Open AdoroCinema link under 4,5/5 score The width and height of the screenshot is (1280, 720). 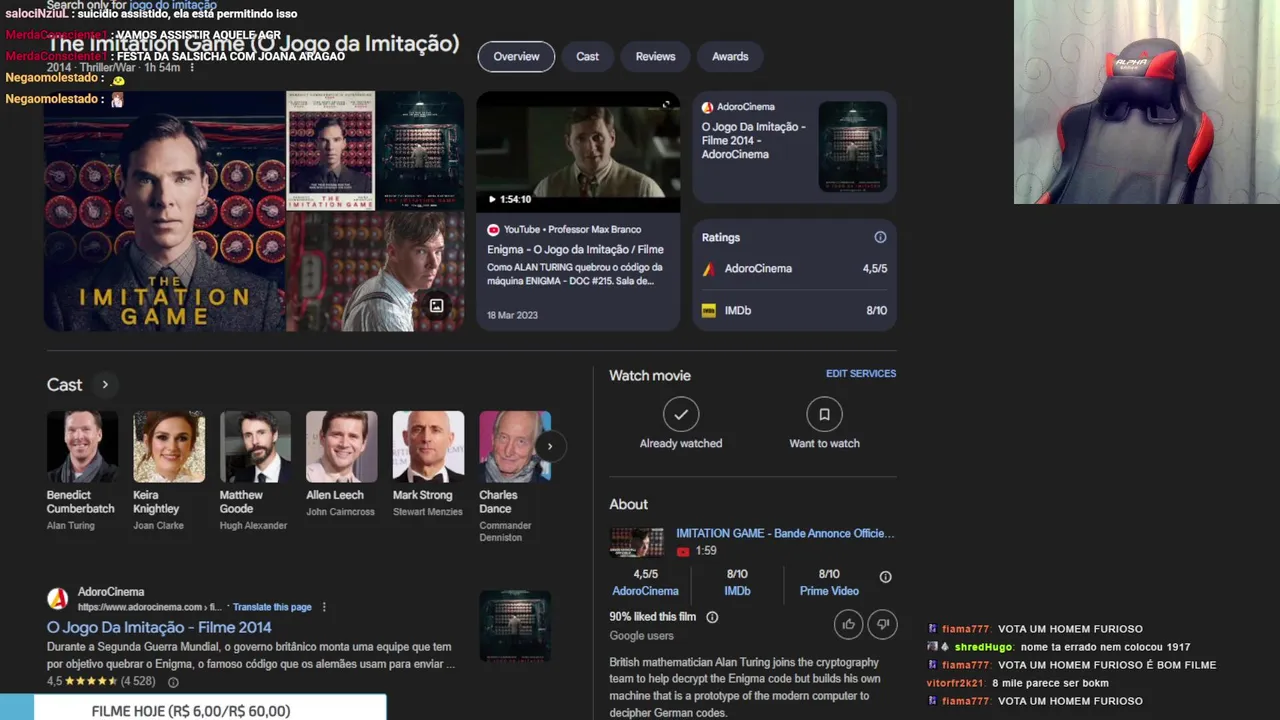tap(645, 591)
